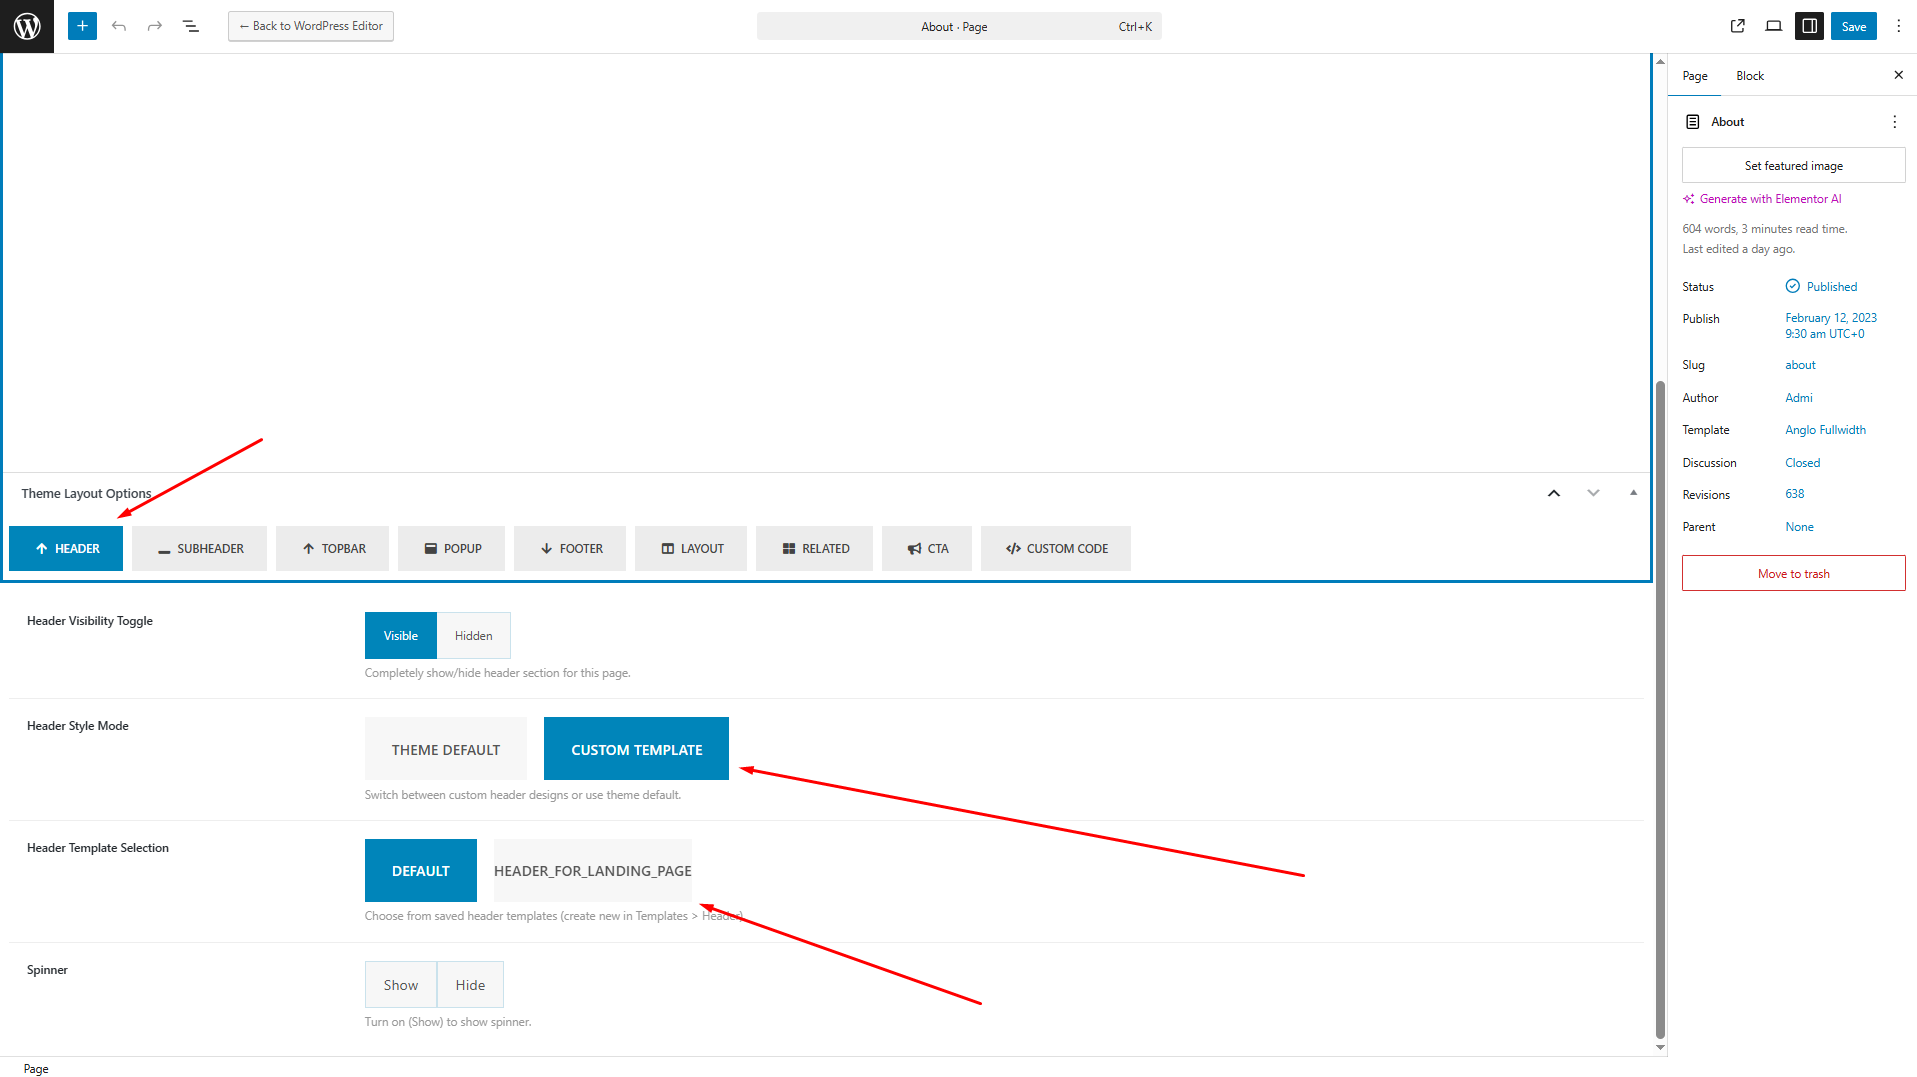Open the top bar options kebab menu
1917x1077 pixels.
[1899, 26]
